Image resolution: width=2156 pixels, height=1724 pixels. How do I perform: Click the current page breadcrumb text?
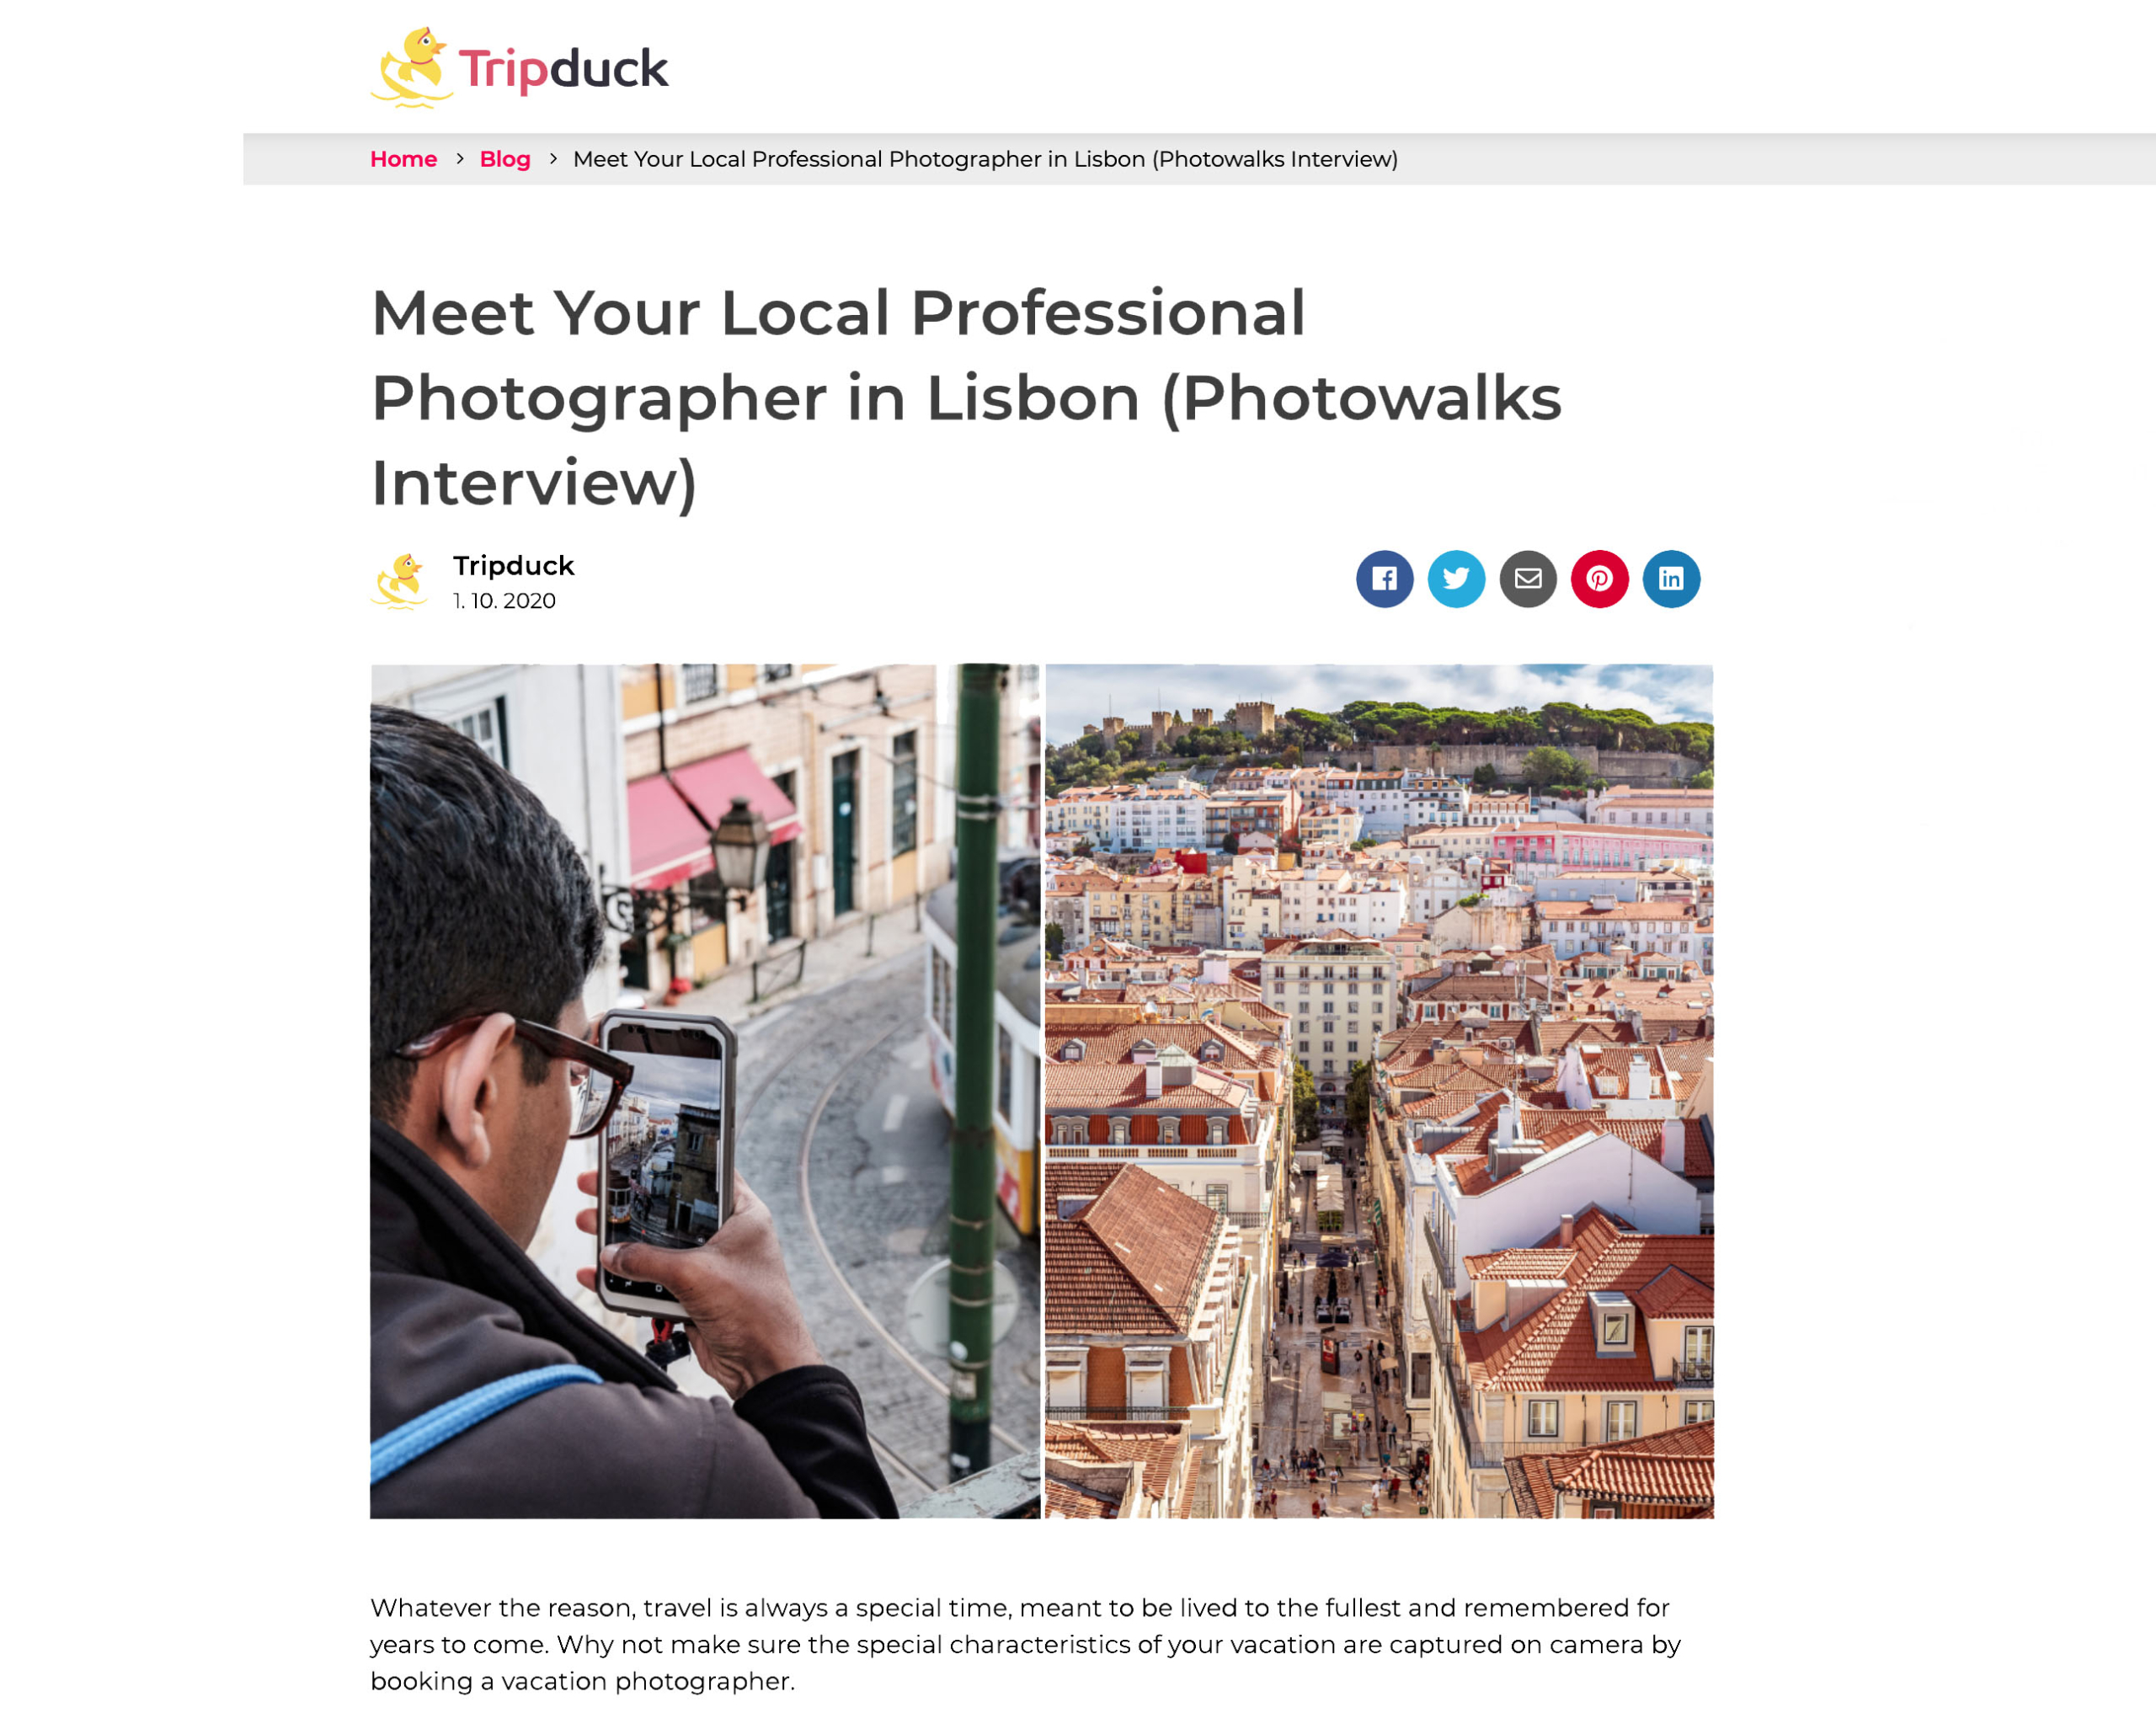pos(985,159)
